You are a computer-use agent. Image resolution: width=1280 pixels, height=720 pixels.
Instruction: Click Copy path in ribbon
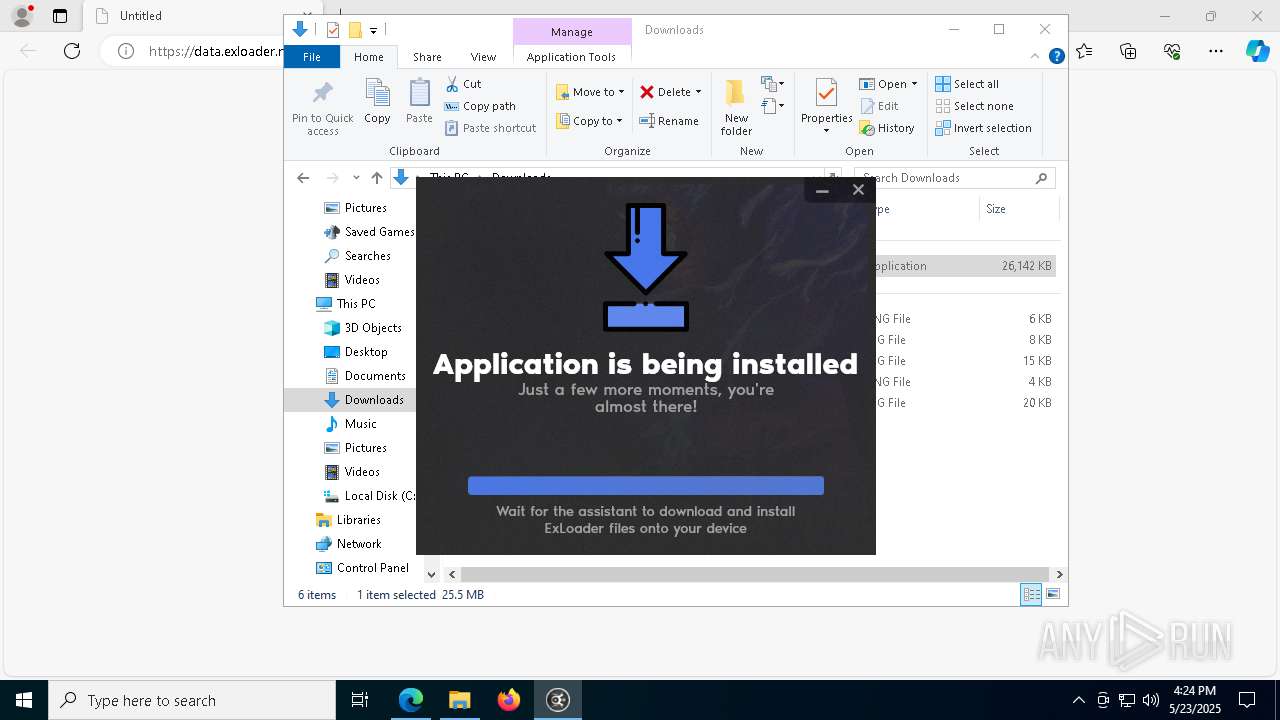[x=480, y=106]
